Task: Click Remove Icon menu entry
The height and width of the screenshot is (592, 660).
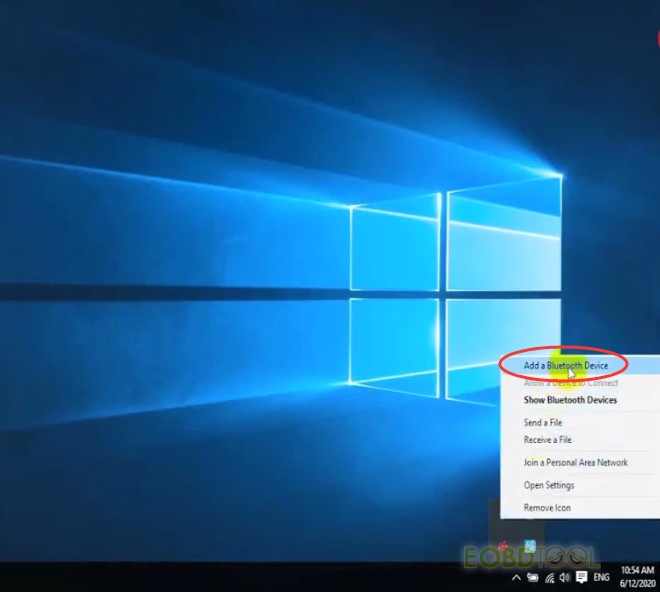Action: pyautogui.click(x=545, y=508)
